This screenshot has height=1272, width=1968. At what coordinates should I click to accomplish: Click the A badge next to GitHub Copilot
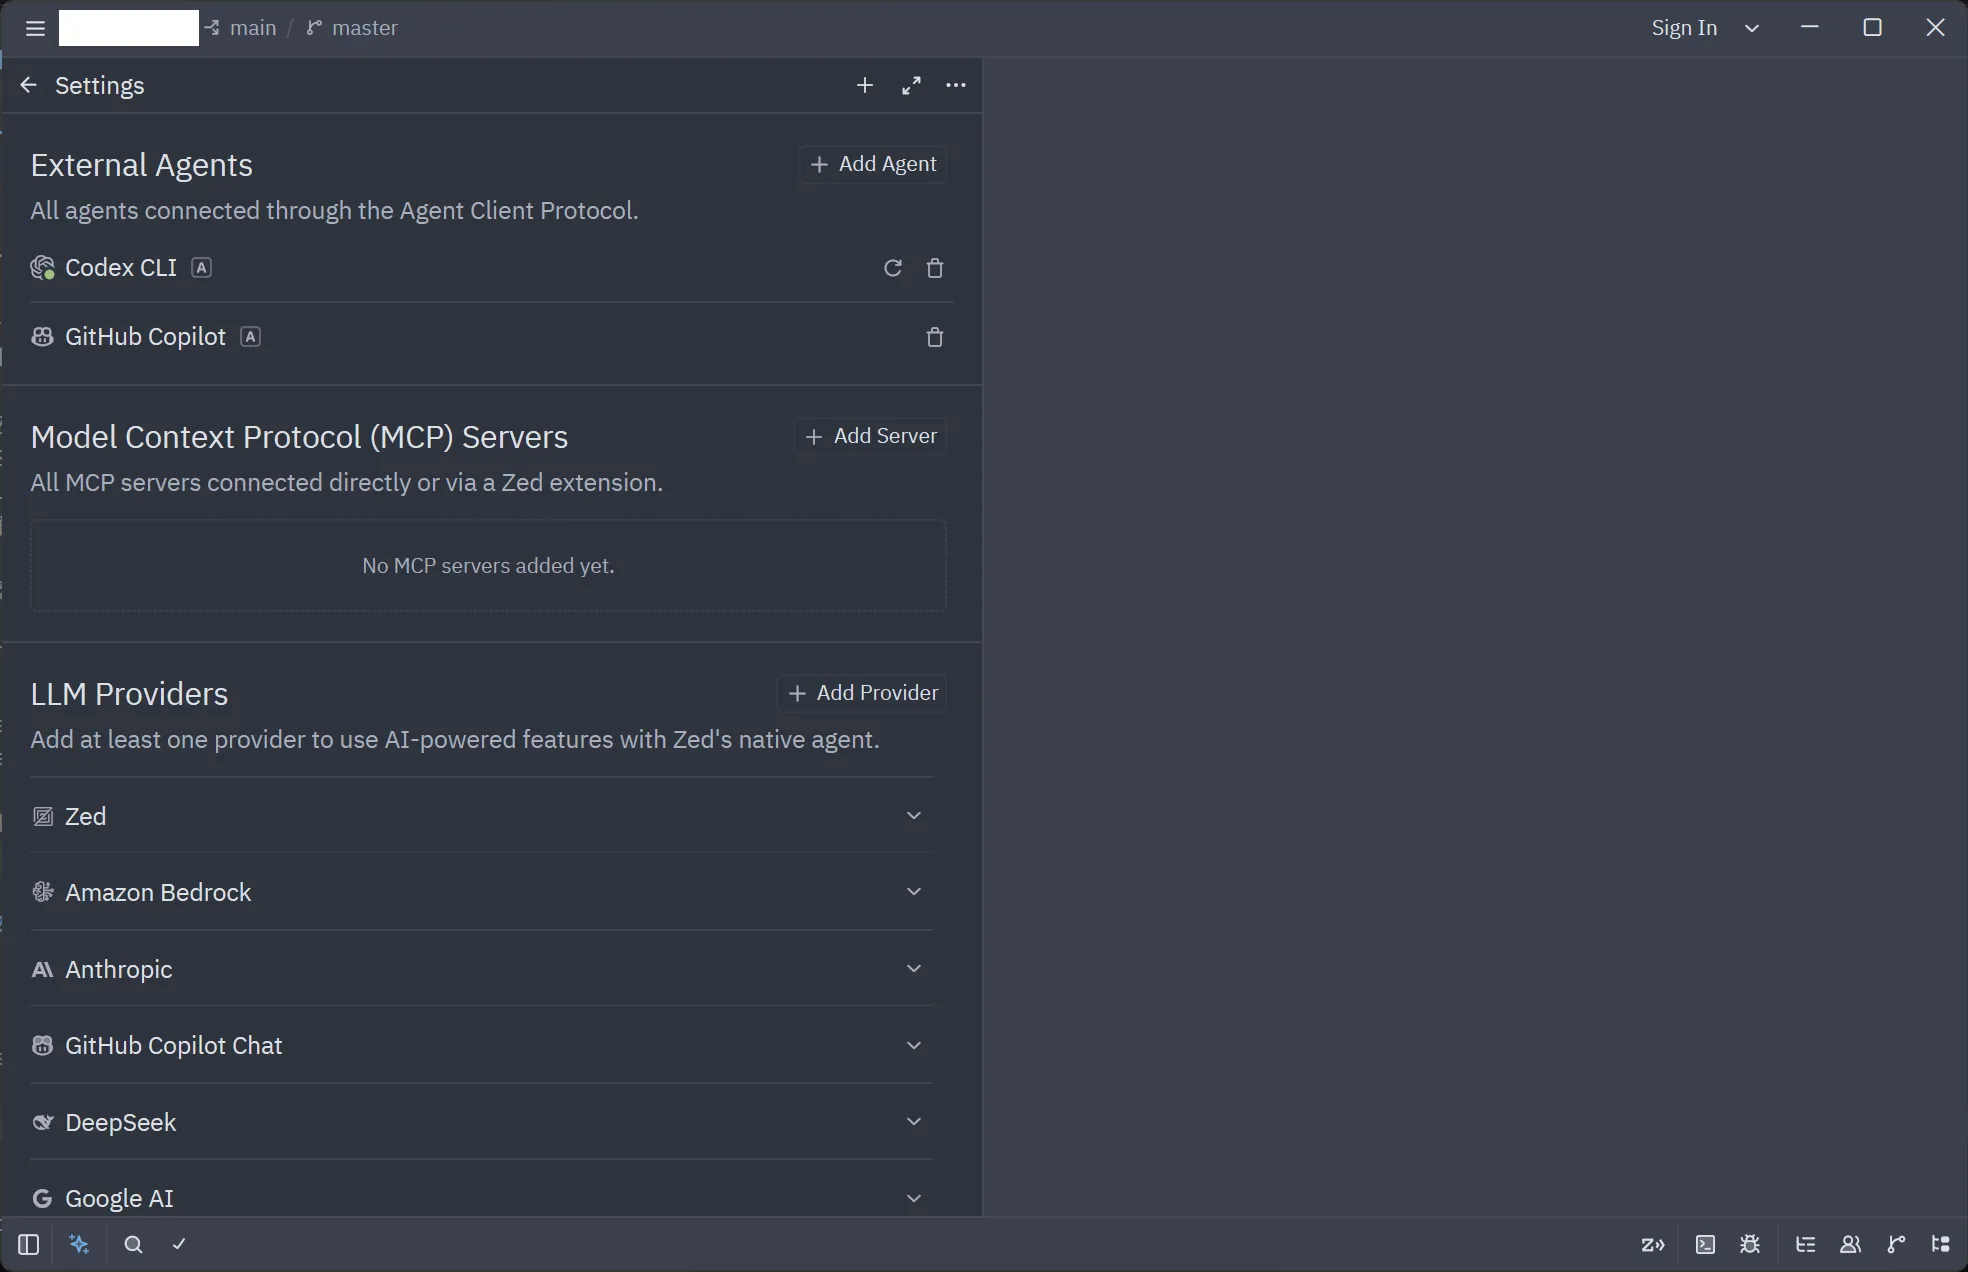pos(251,337)
